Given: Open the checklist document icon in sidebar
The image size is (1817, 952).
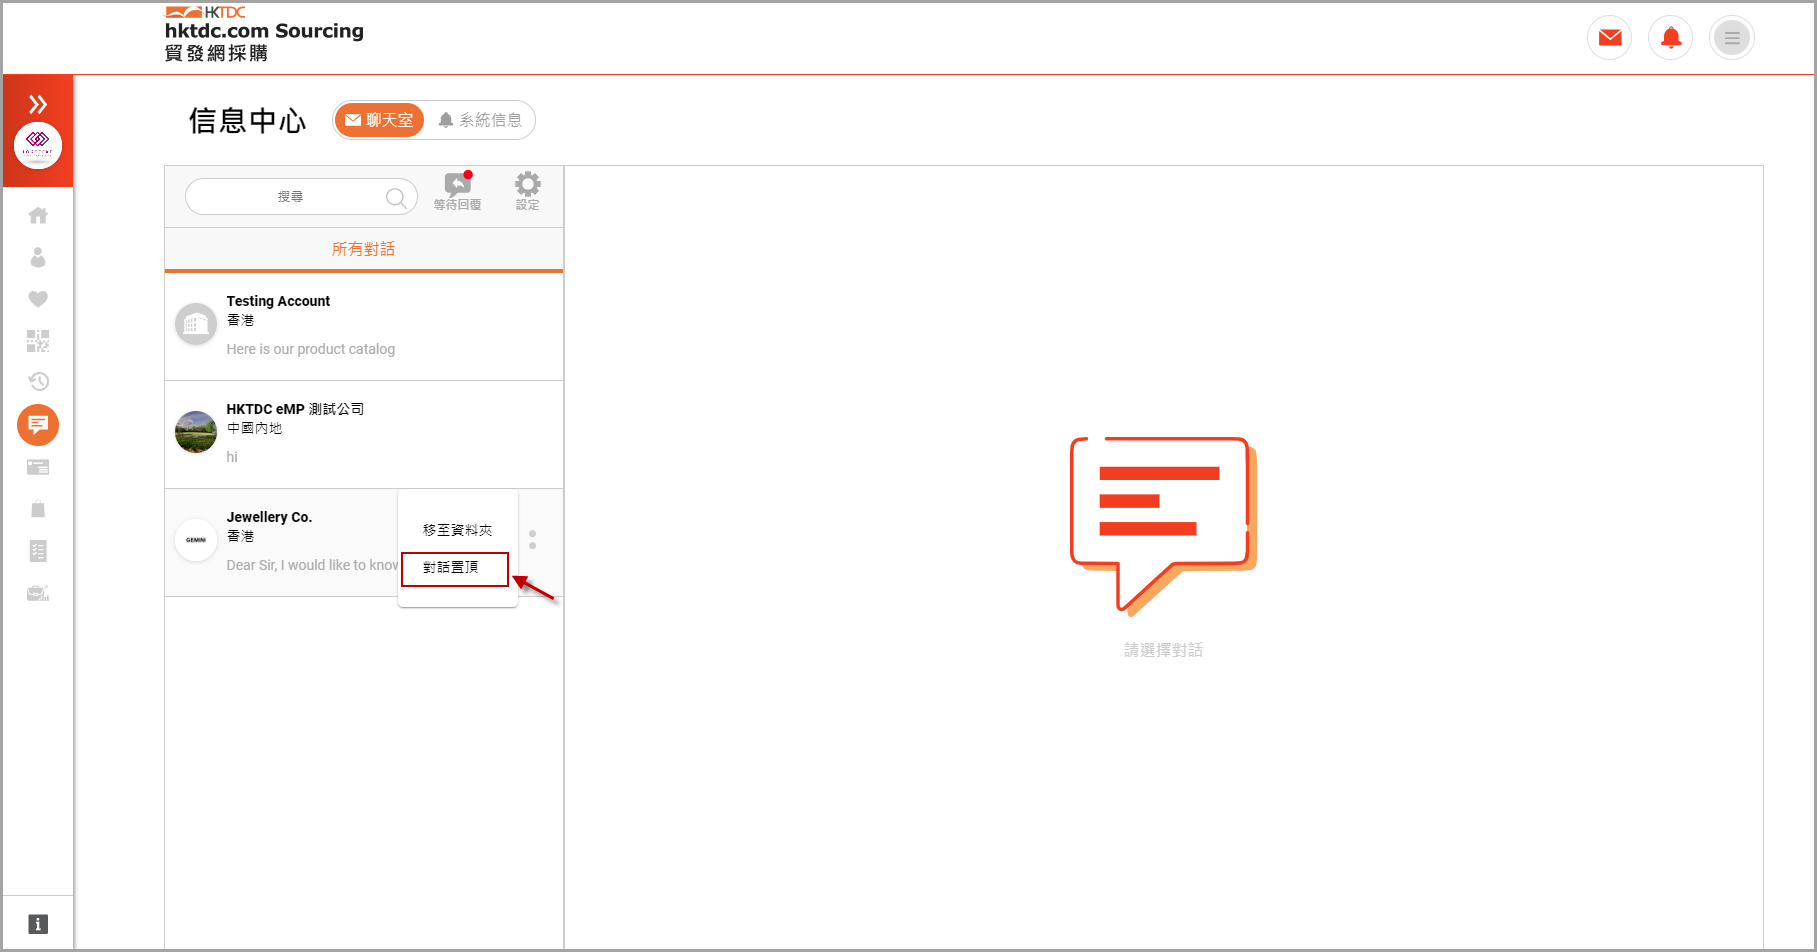Looking at the screenshot, I should click(x=38, y=551).
